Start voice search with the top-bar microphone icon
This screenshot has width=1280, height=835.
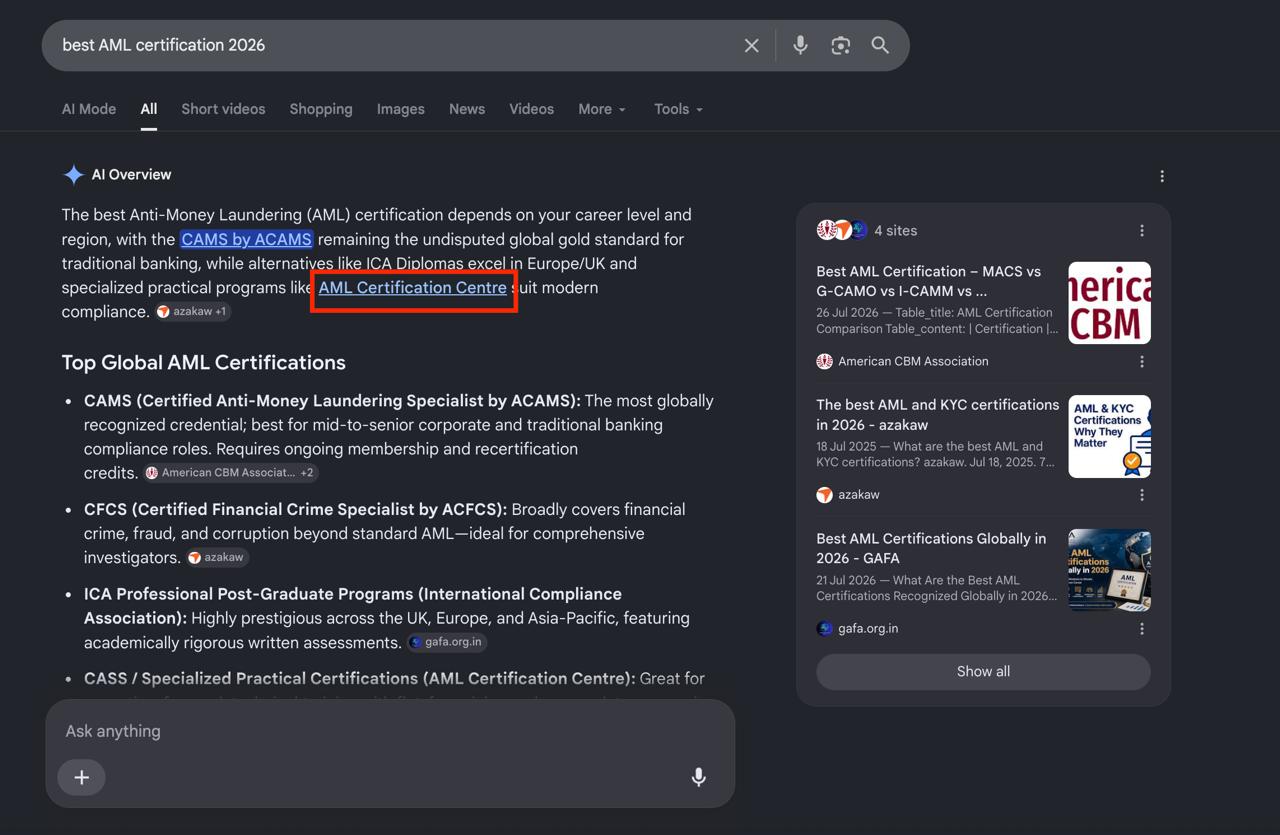800,45
